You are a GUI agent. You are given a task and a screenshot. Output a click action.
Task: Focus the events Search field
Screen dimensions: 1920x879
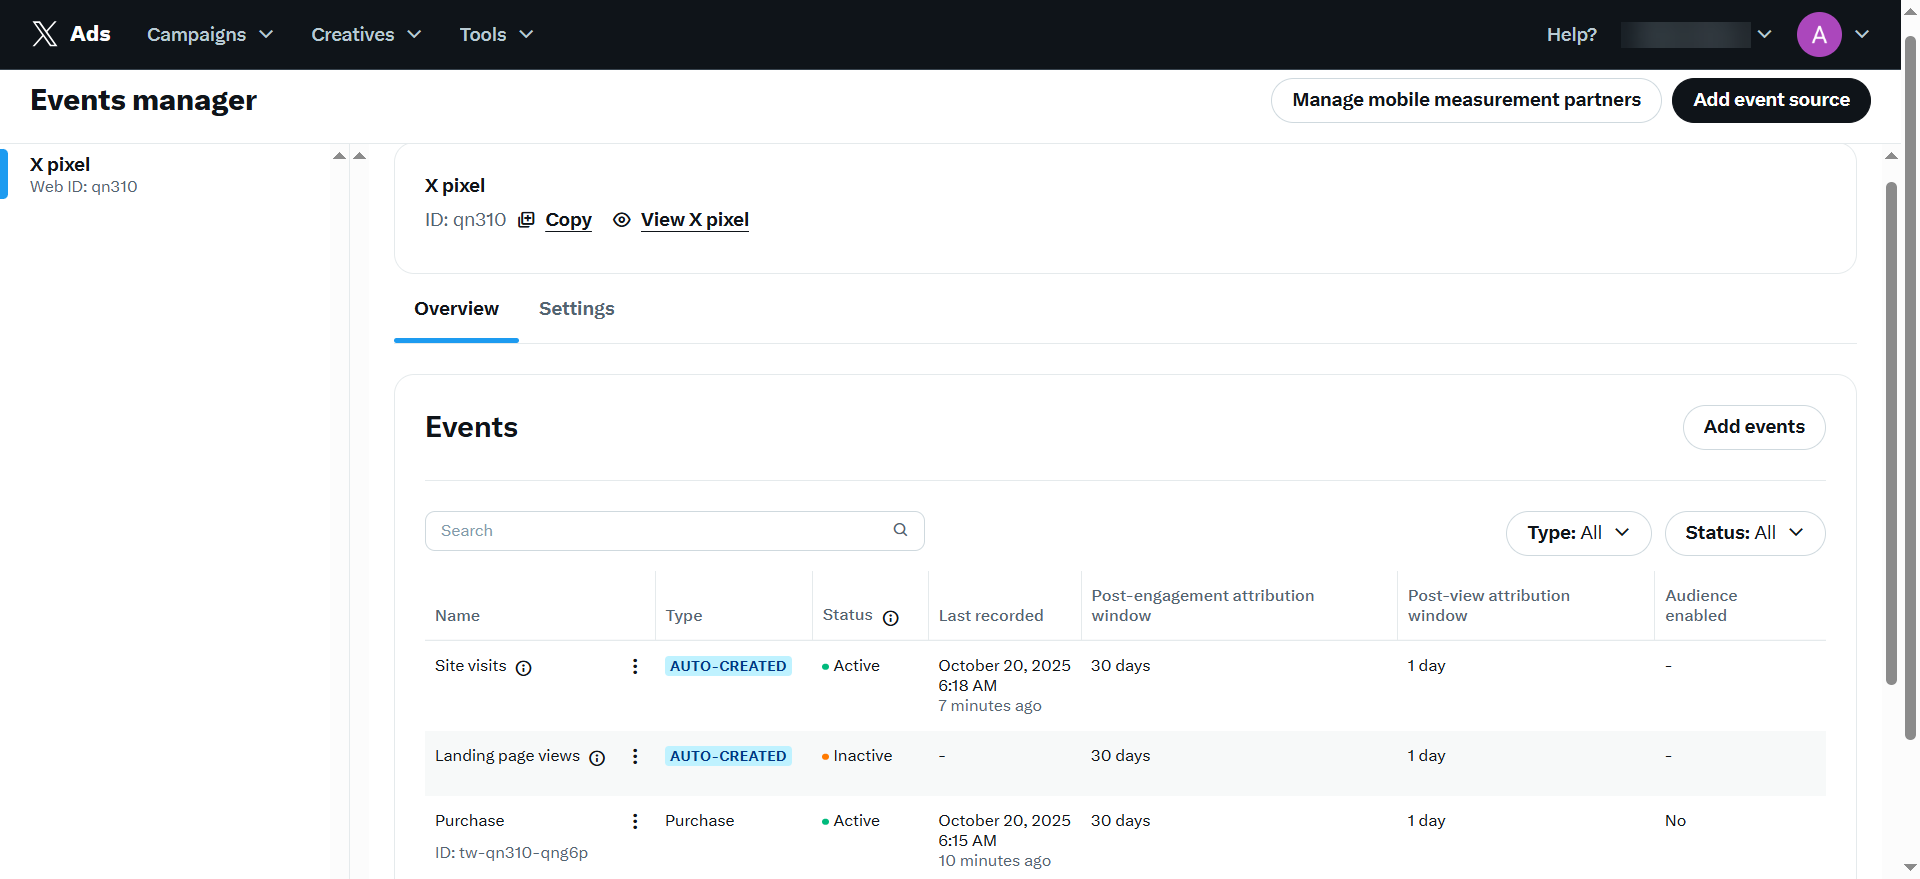click(674, 531)
